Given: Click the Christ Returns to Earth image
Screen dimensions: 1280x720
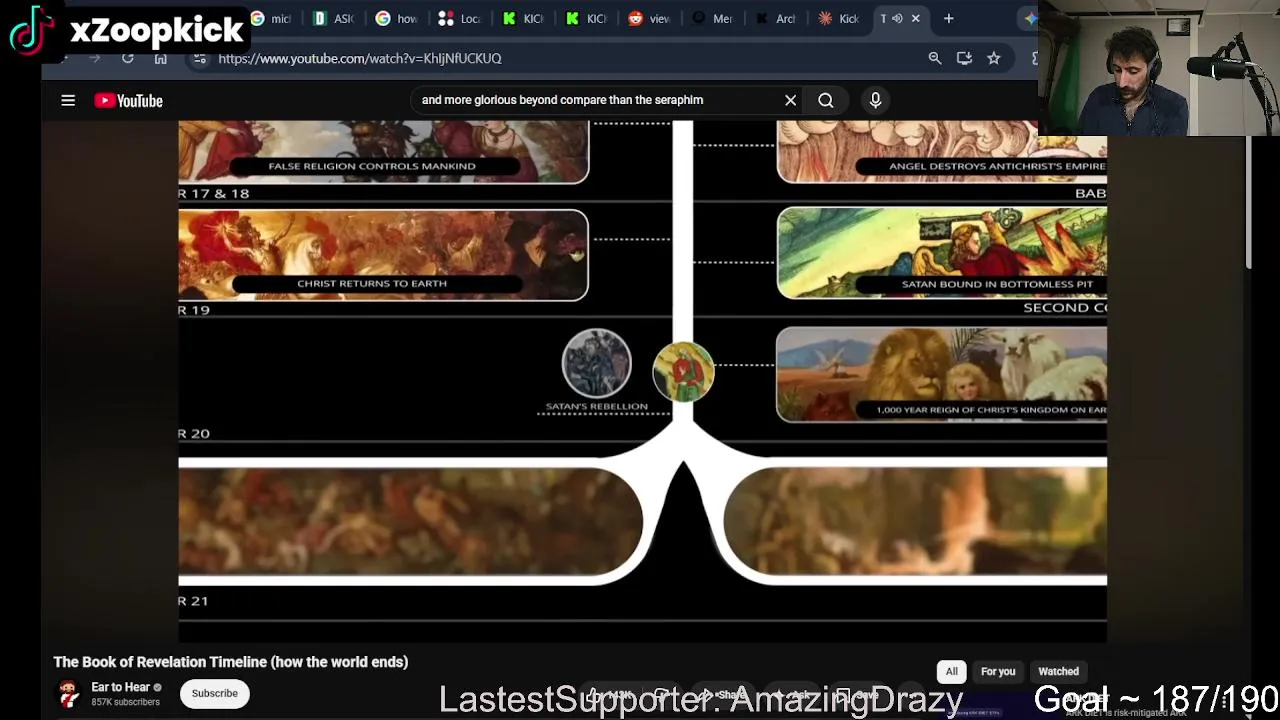Looking at the screenshot, I should point(383,254).
